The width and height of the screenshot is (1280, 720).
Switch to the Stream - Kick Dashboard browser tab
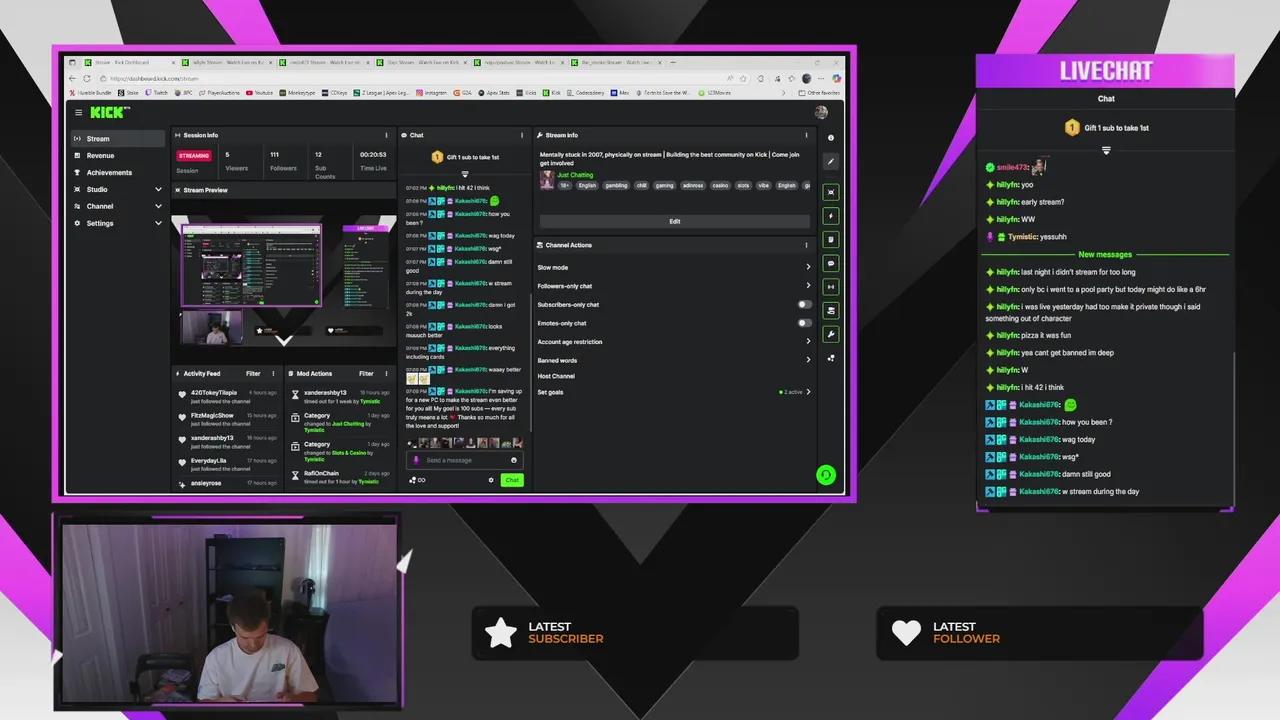point(128,62)
